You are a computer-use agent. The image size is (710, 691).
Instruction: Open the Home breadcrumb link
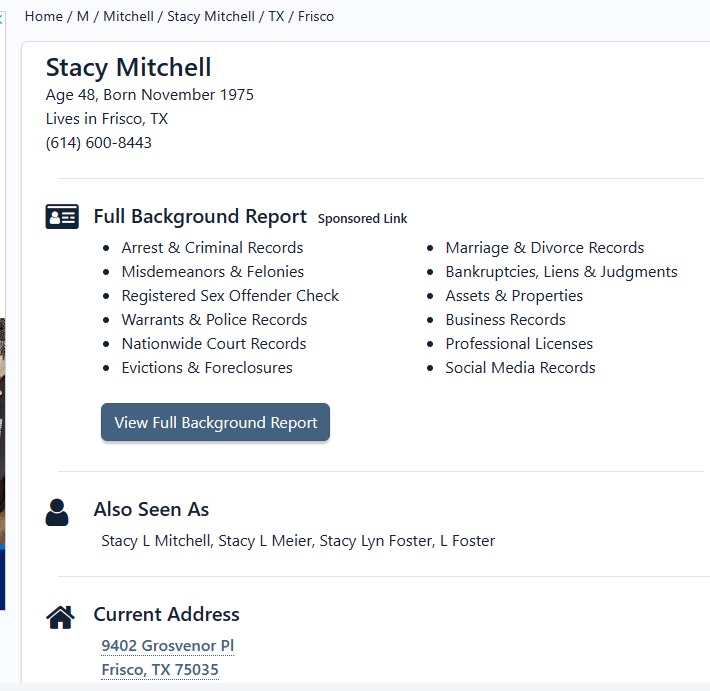pyautogui.click(x=43, y=16)
